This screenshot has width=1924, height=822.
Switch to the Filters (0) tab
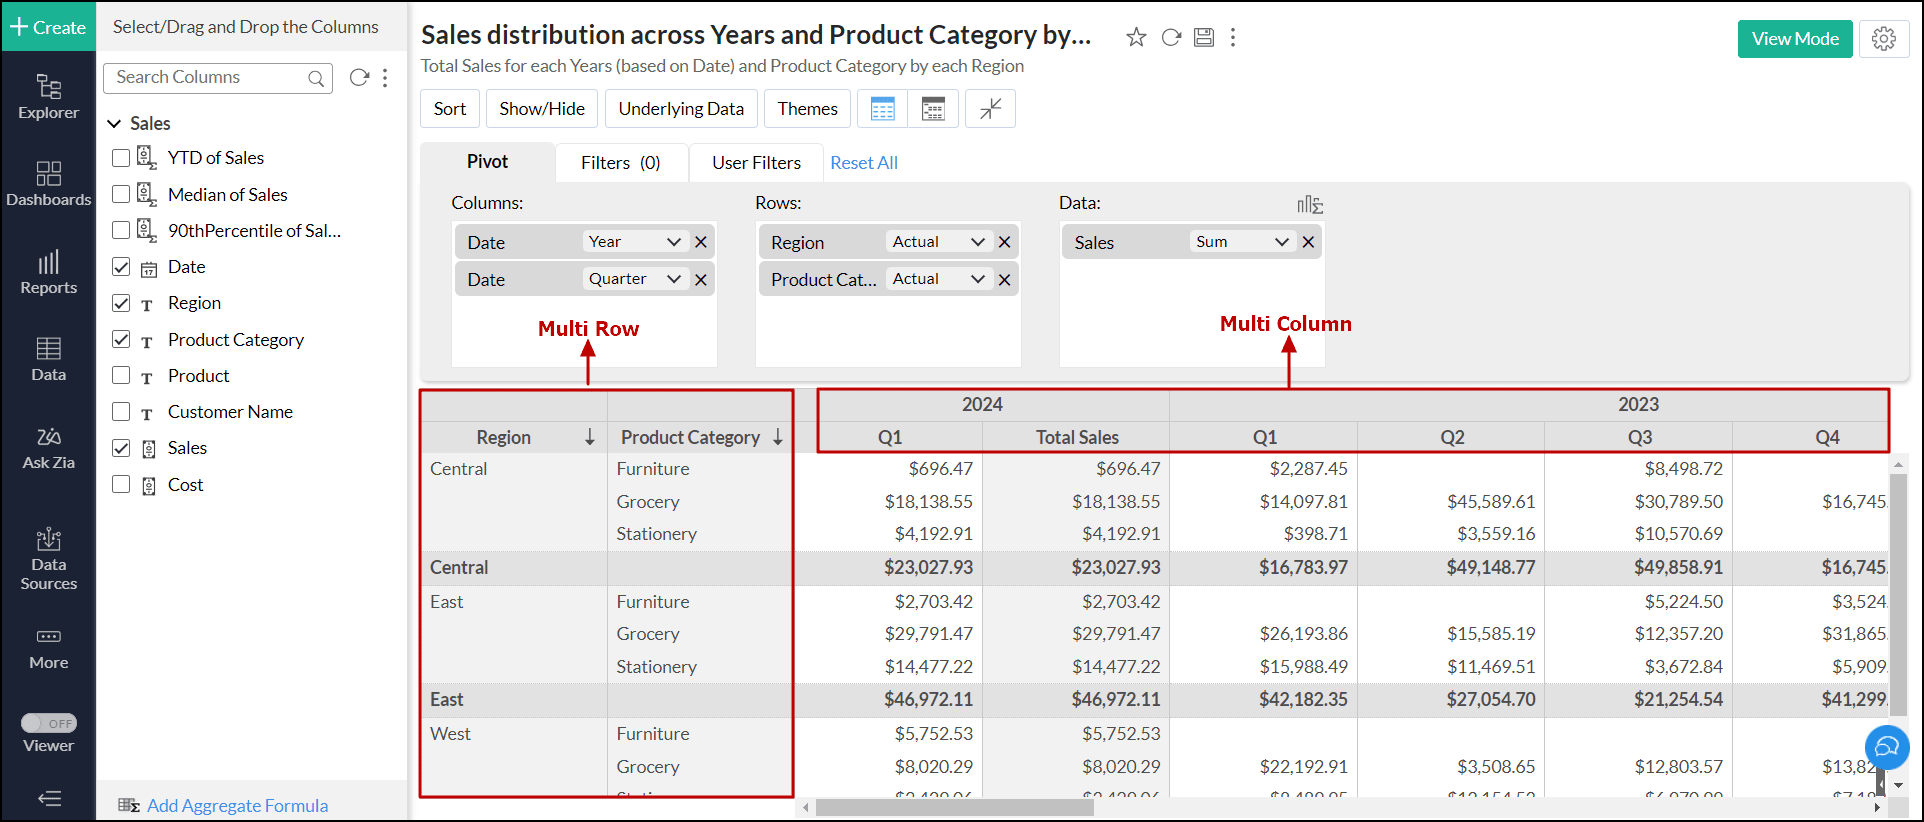(620, 163)
